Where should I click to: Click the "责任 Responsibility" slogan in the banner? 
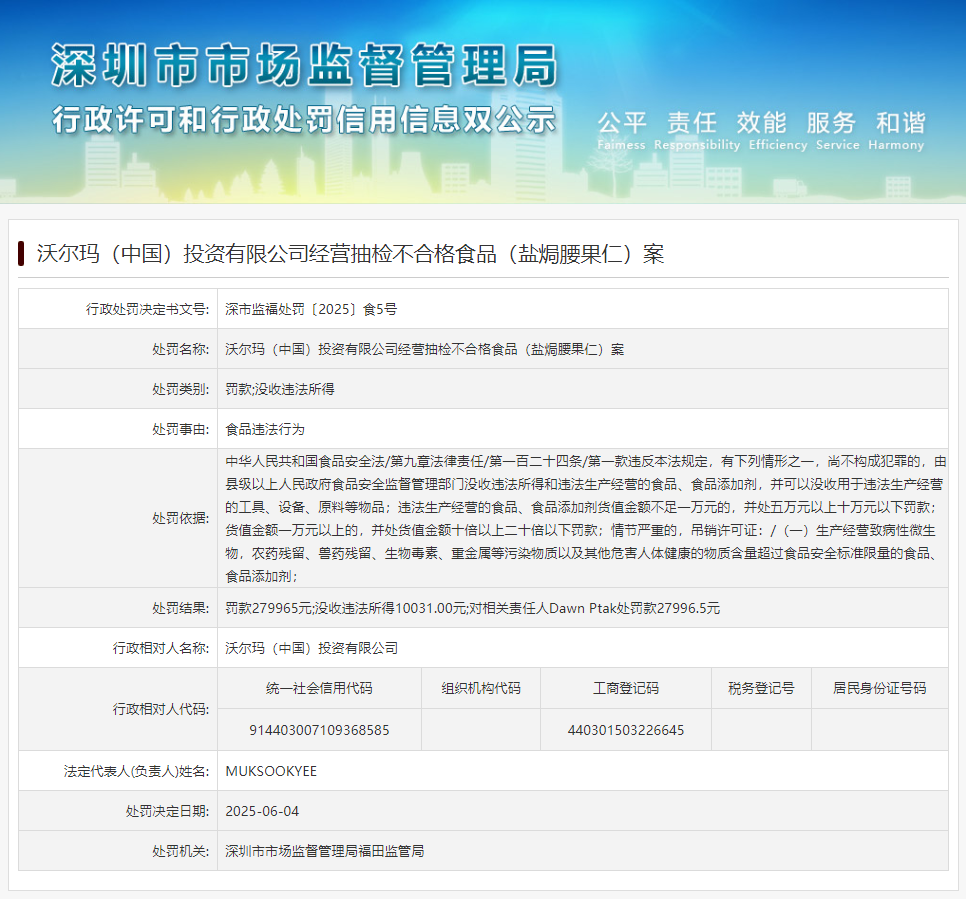click(x=697, y=131)
